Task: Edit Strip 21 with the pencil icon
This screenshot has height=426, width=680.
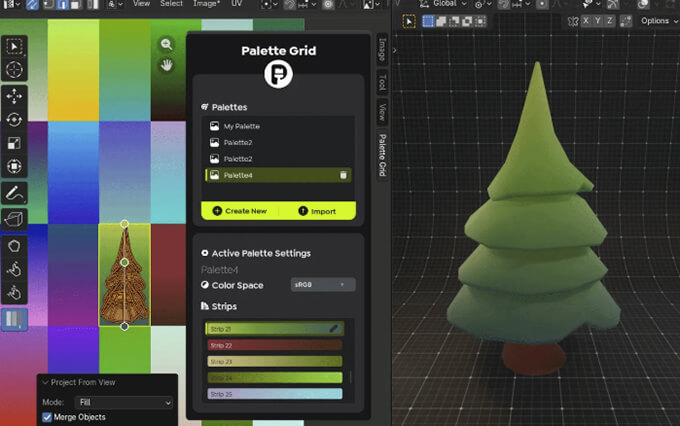Action: [334, 328]
